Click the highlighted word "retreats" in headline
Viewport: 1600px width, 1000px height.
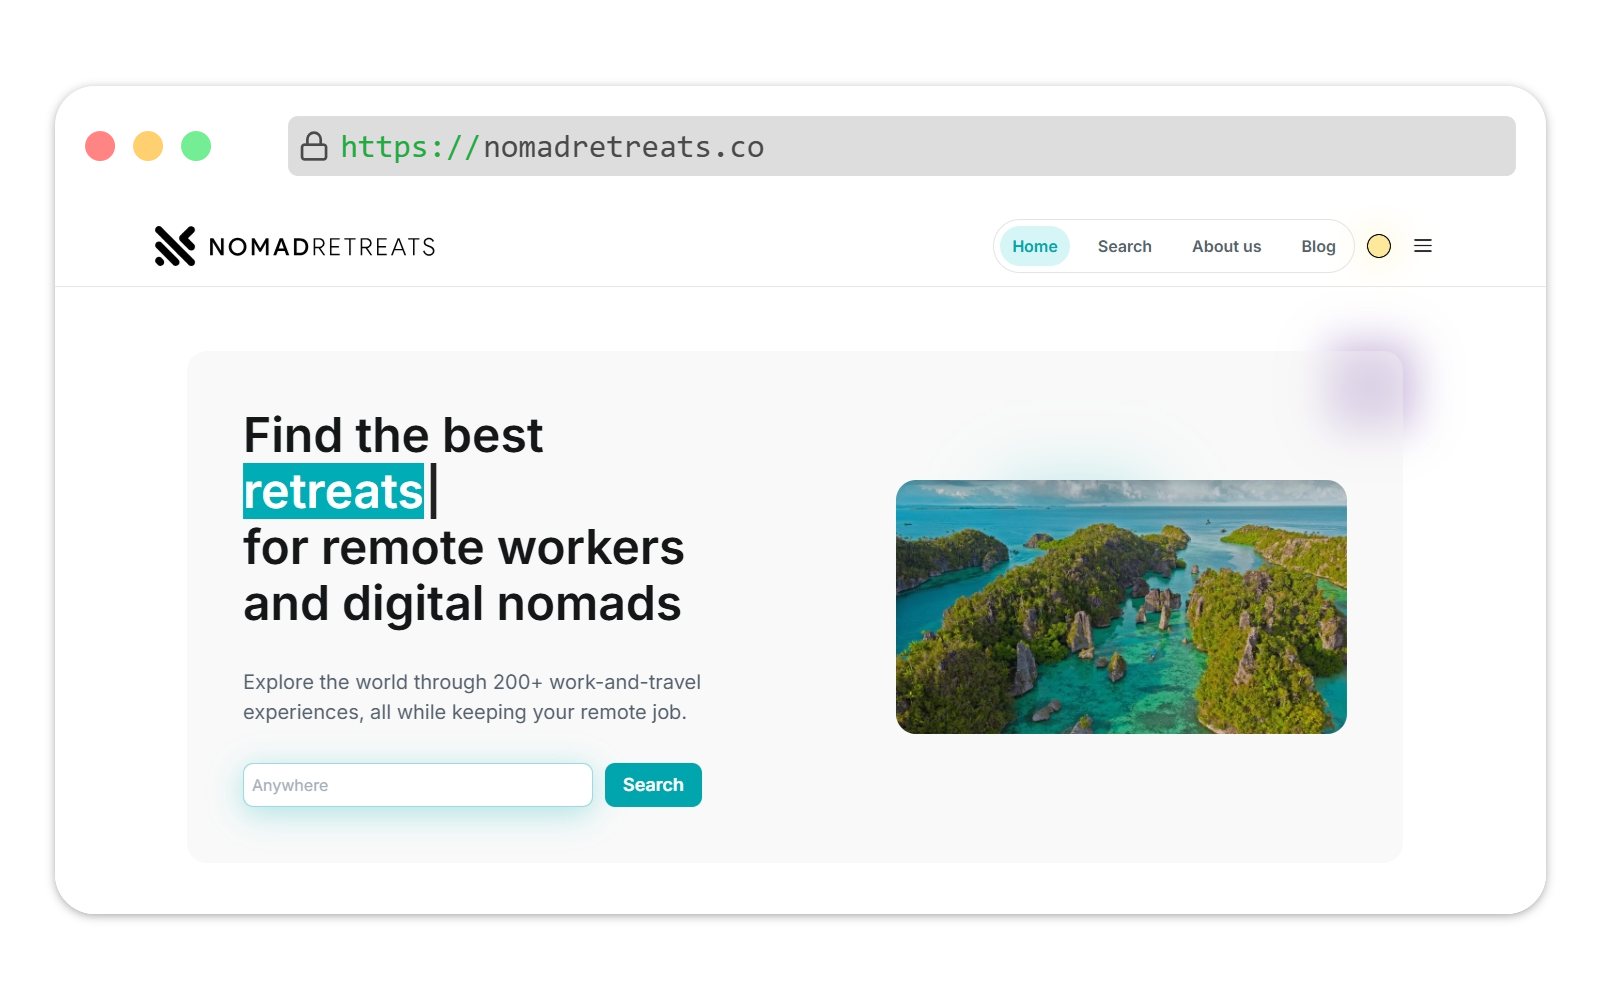[x=333, y=491]
